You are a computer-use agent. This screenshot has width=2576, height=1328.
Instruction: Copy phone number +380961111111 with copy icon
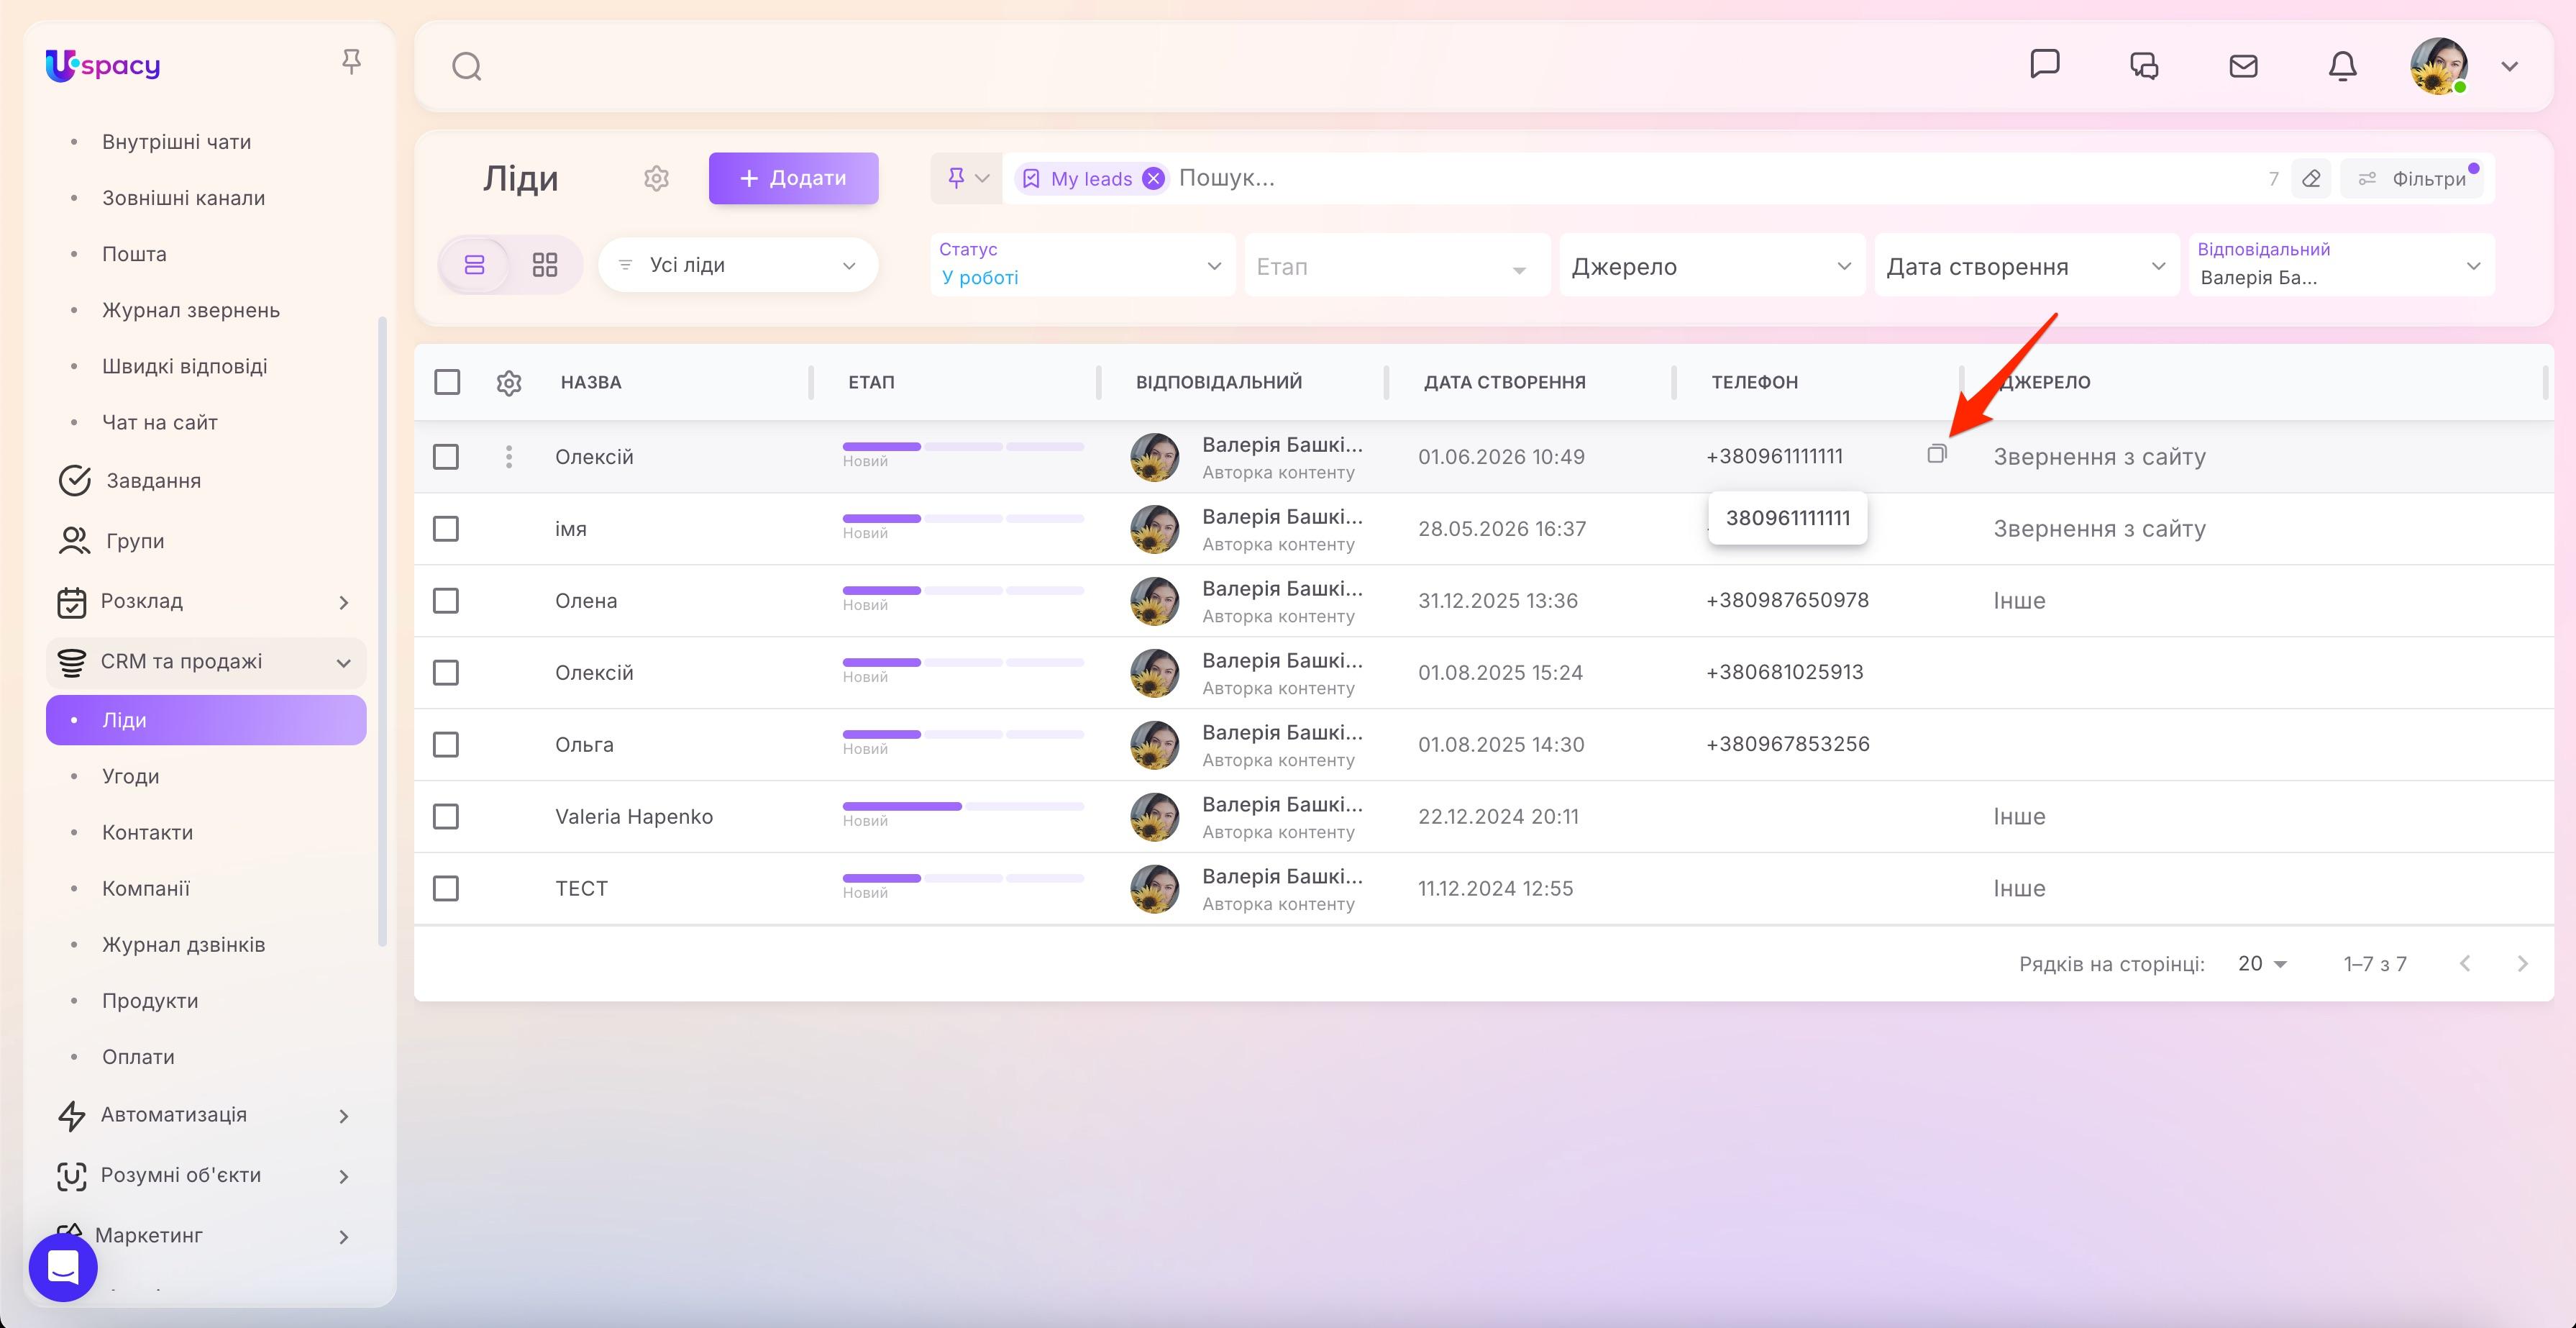pos(1937,454)
